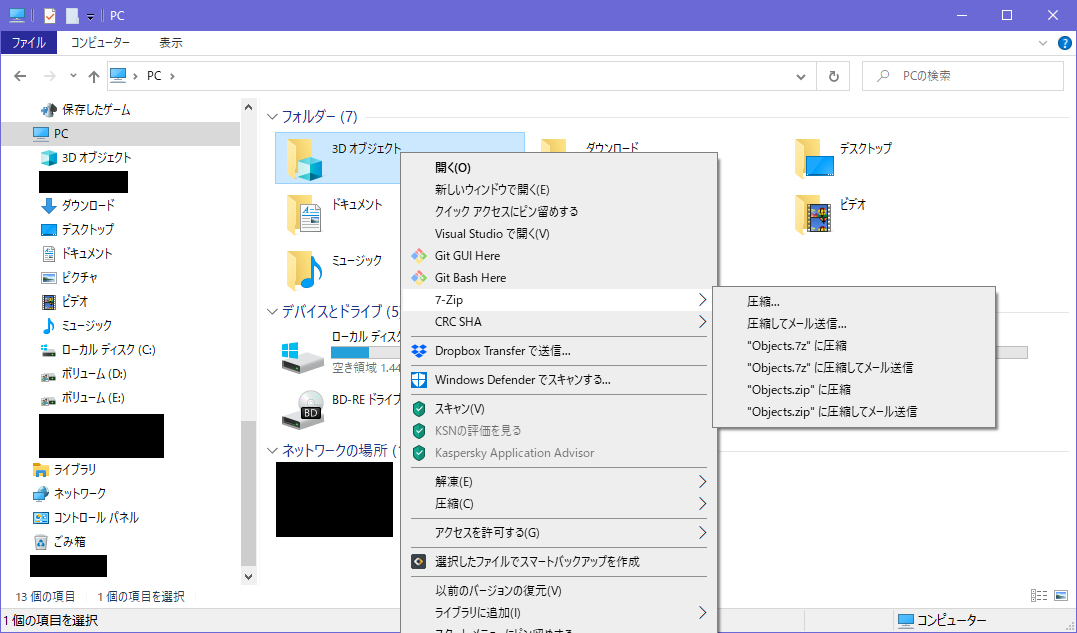This screenshot has width=1077, height=633.
Task: Select the ローカル ディスク drive icon
Action: pos(302,357)
